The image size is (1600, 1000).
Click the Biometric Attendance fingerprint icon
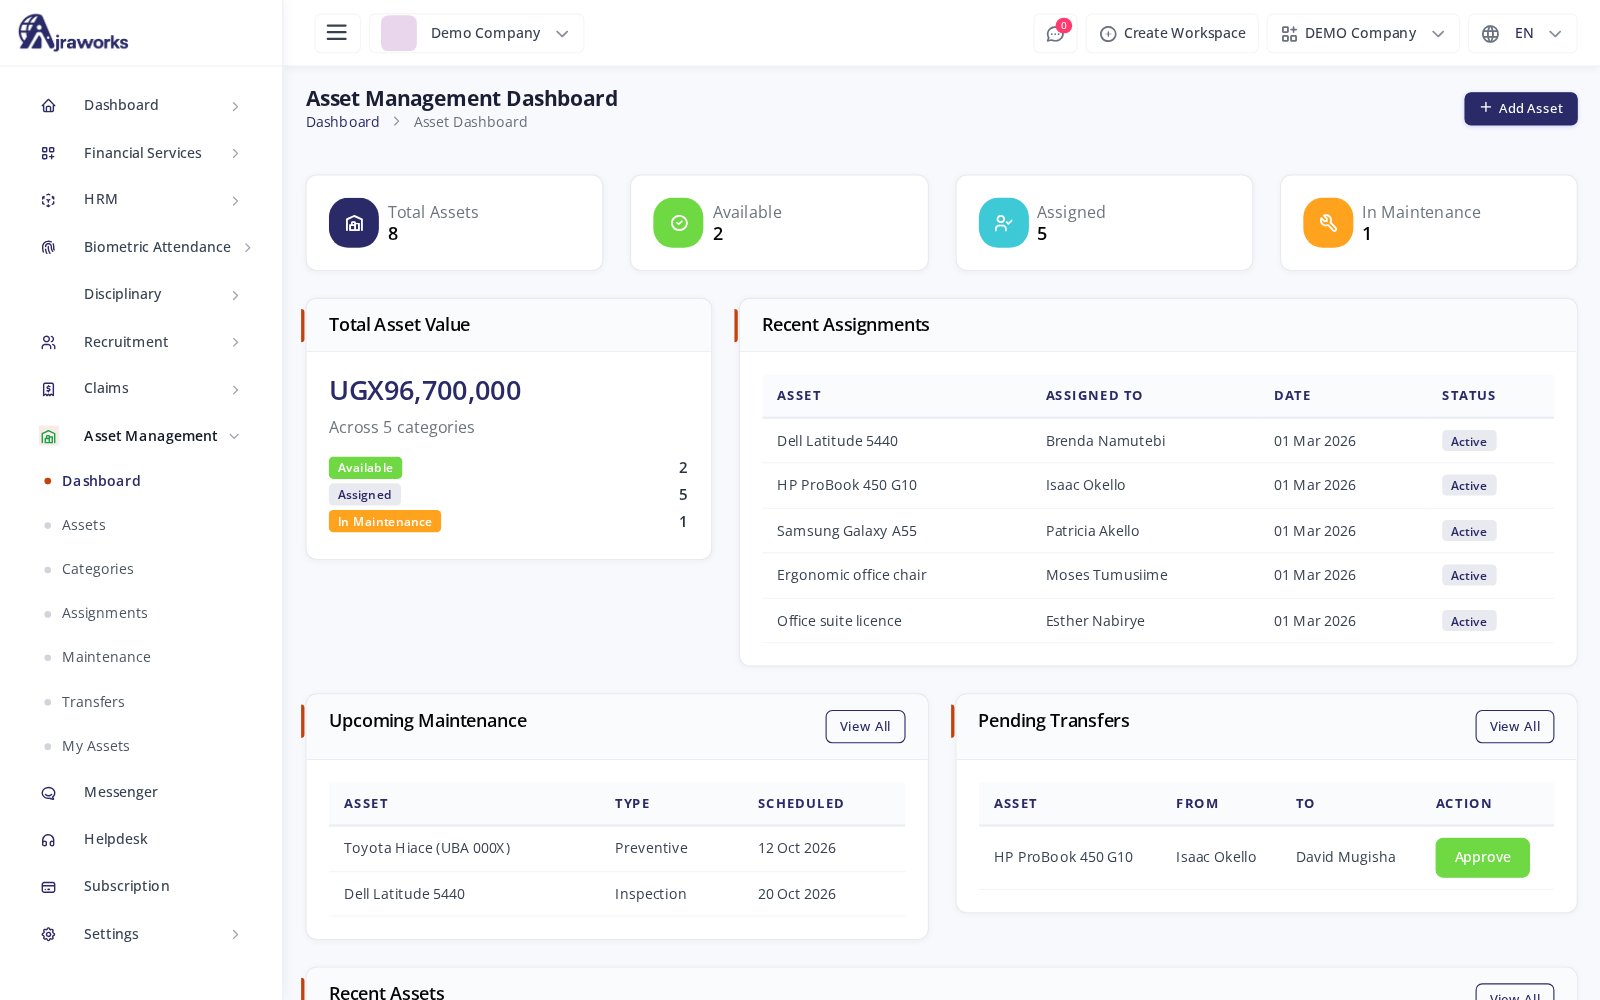[x=48, y=247]
